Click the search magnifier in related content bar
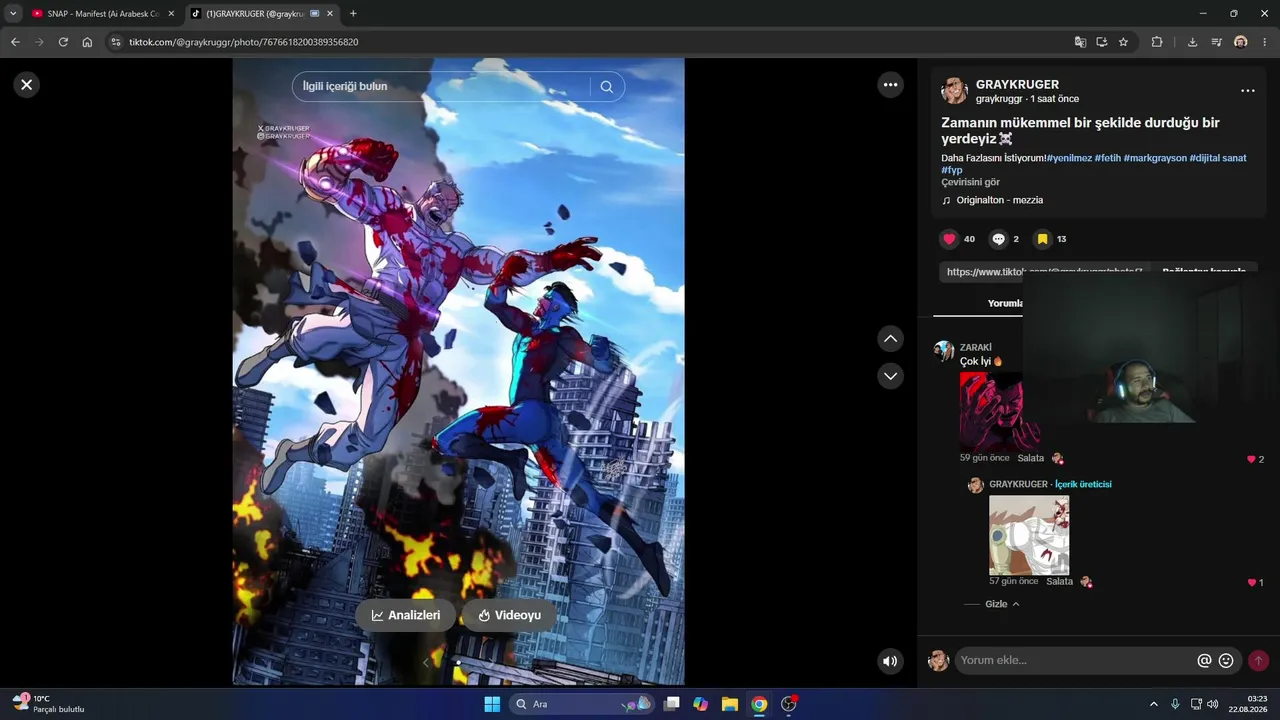Image resolution: width=1280 pixels, height=720 pixels. tap(607, 87)
